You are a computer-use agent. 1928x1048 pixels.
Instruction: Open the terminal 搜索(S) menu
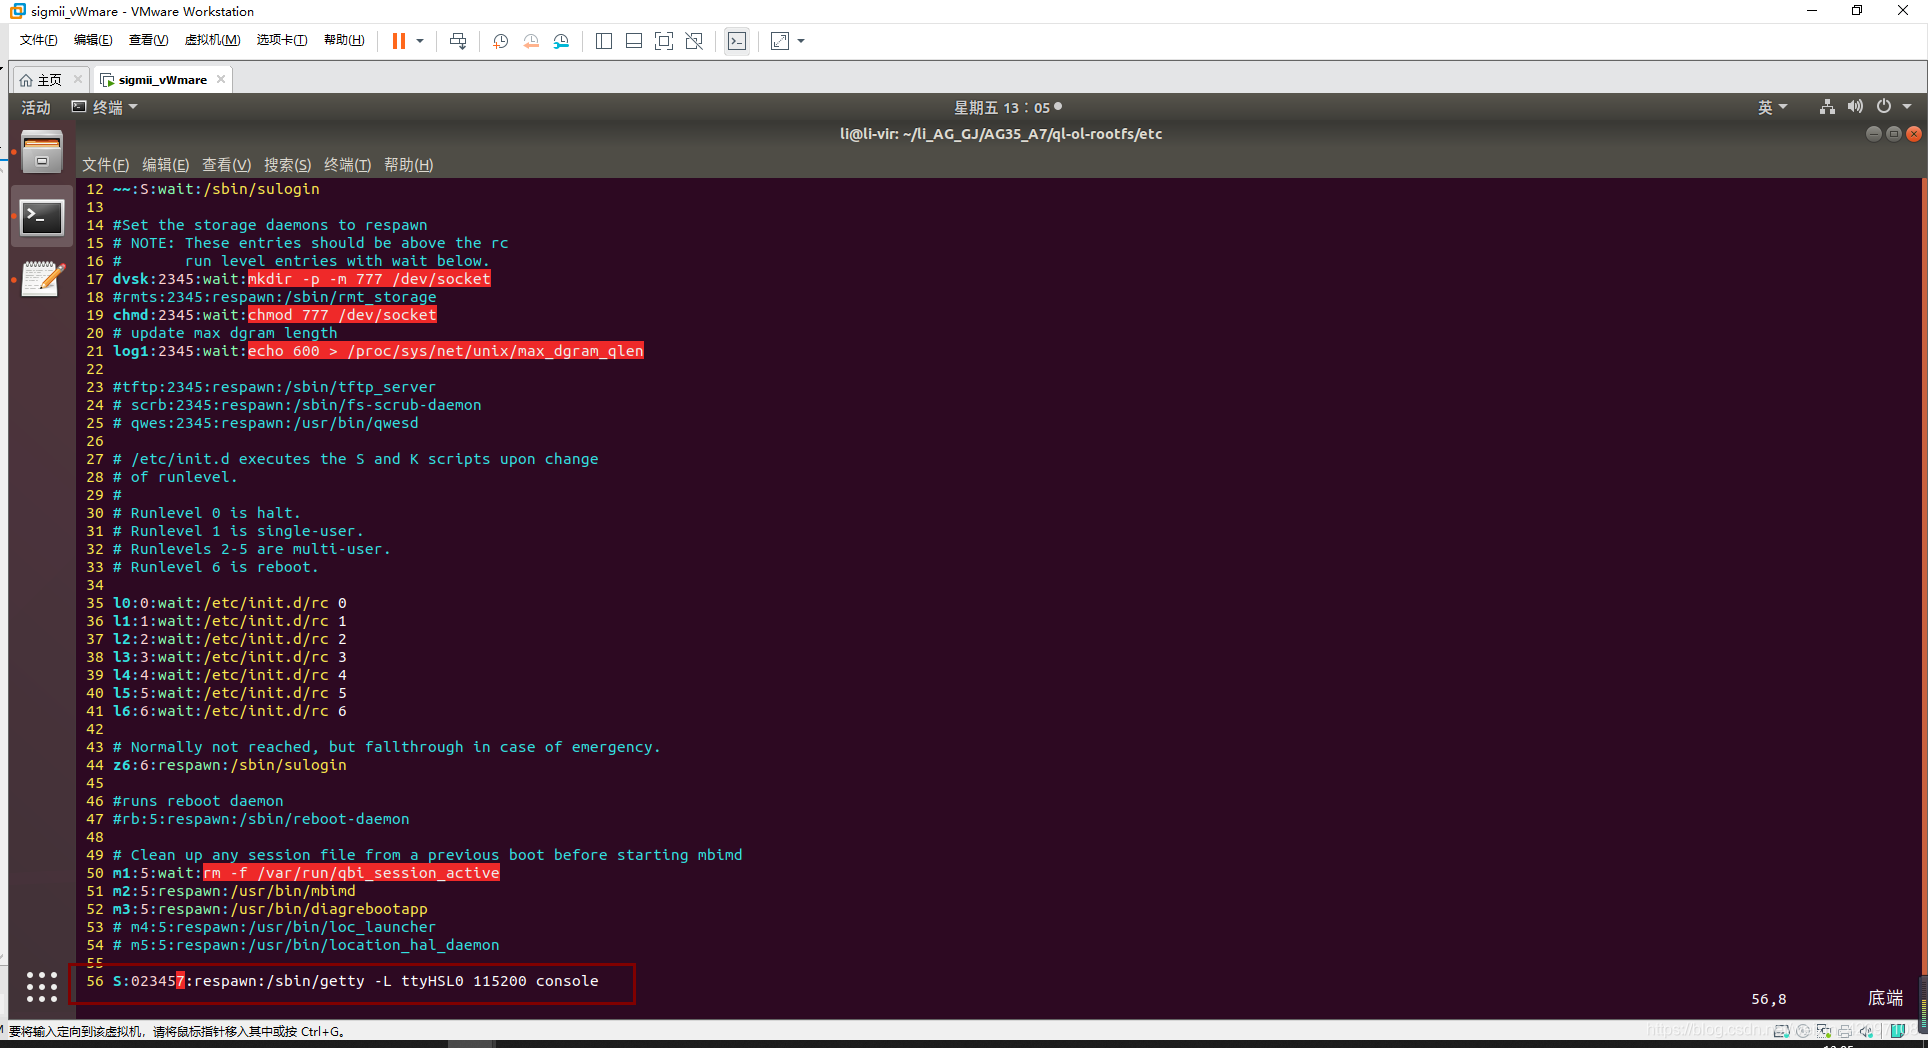(287, 165)
